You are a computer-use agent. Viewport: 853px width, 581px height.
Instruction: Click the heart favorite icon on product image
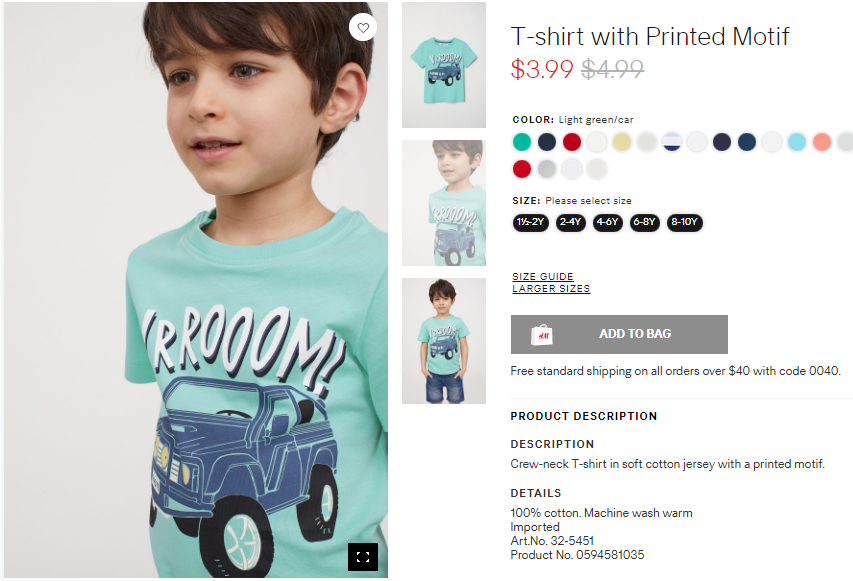363,27
